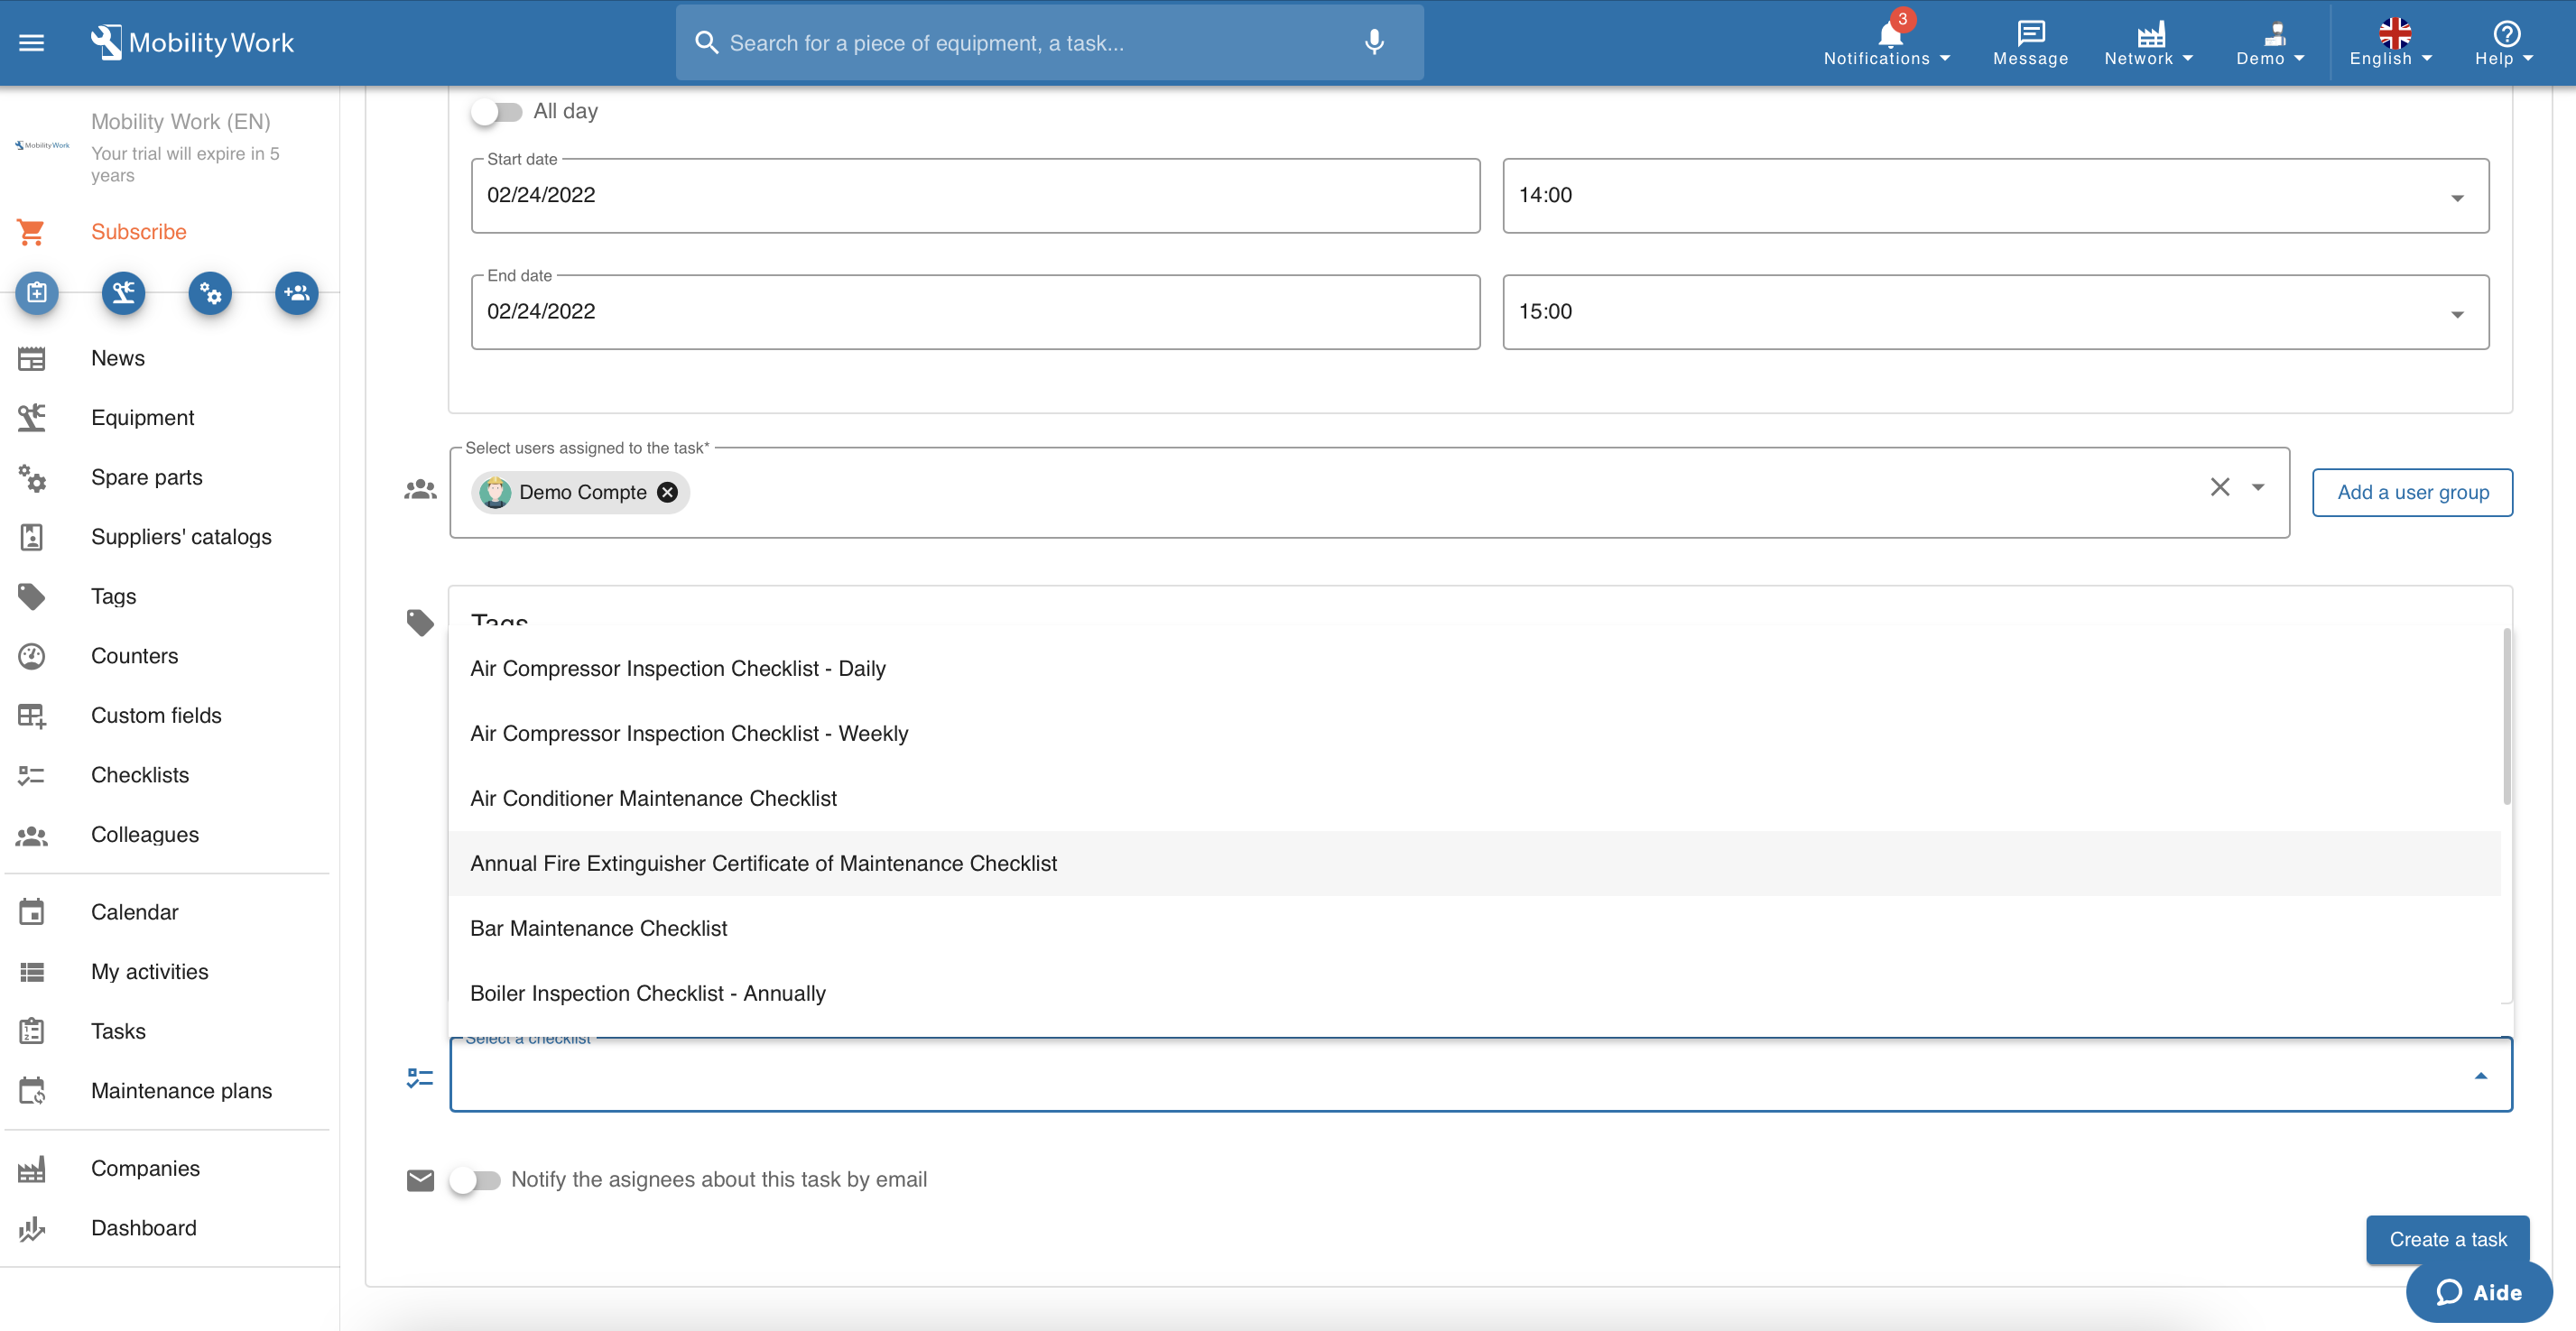Click the add colleagues shortcut icon
The height and width of the screenshot is (1331, 2576).
point(297,293)
